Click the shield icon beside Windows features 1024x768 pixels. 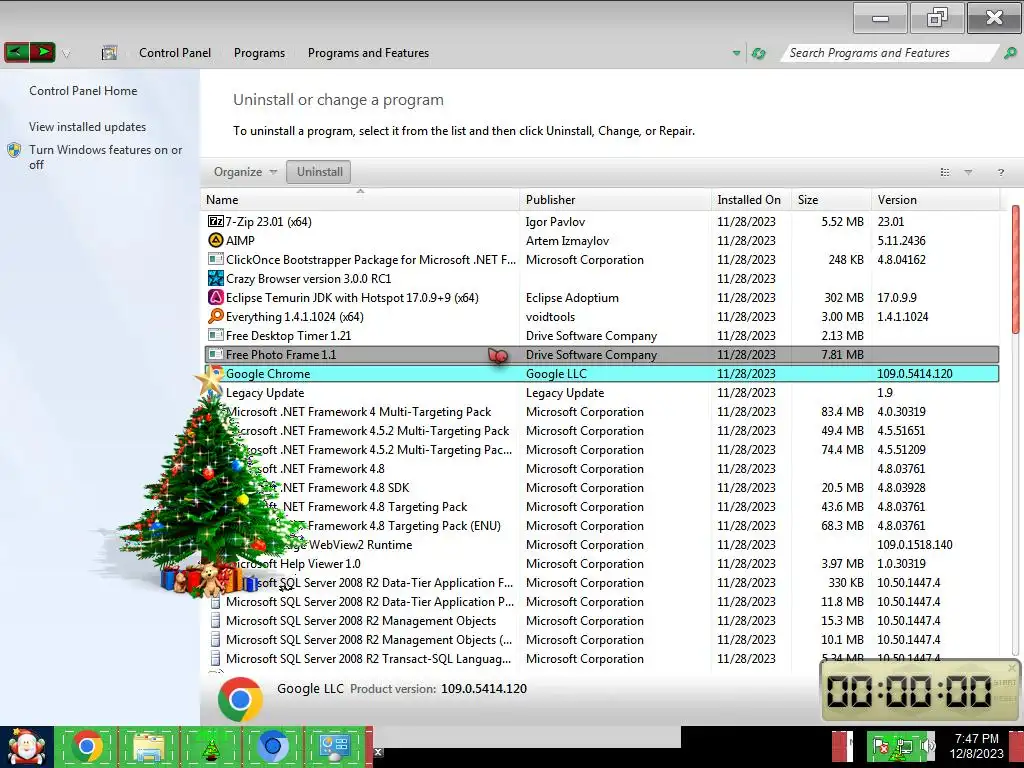(14, 150)
